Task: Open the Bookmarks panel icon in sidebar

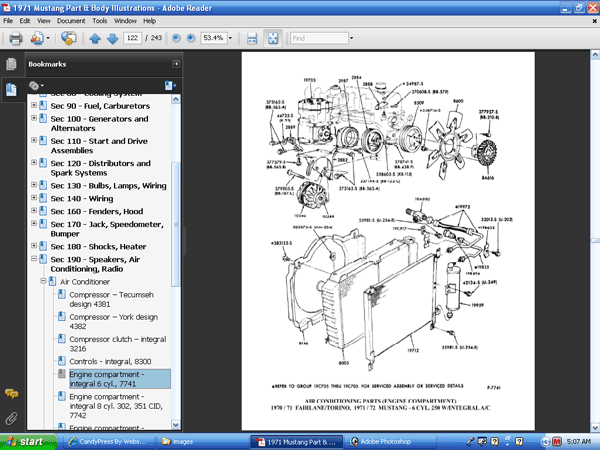Action: pos(11,90)
